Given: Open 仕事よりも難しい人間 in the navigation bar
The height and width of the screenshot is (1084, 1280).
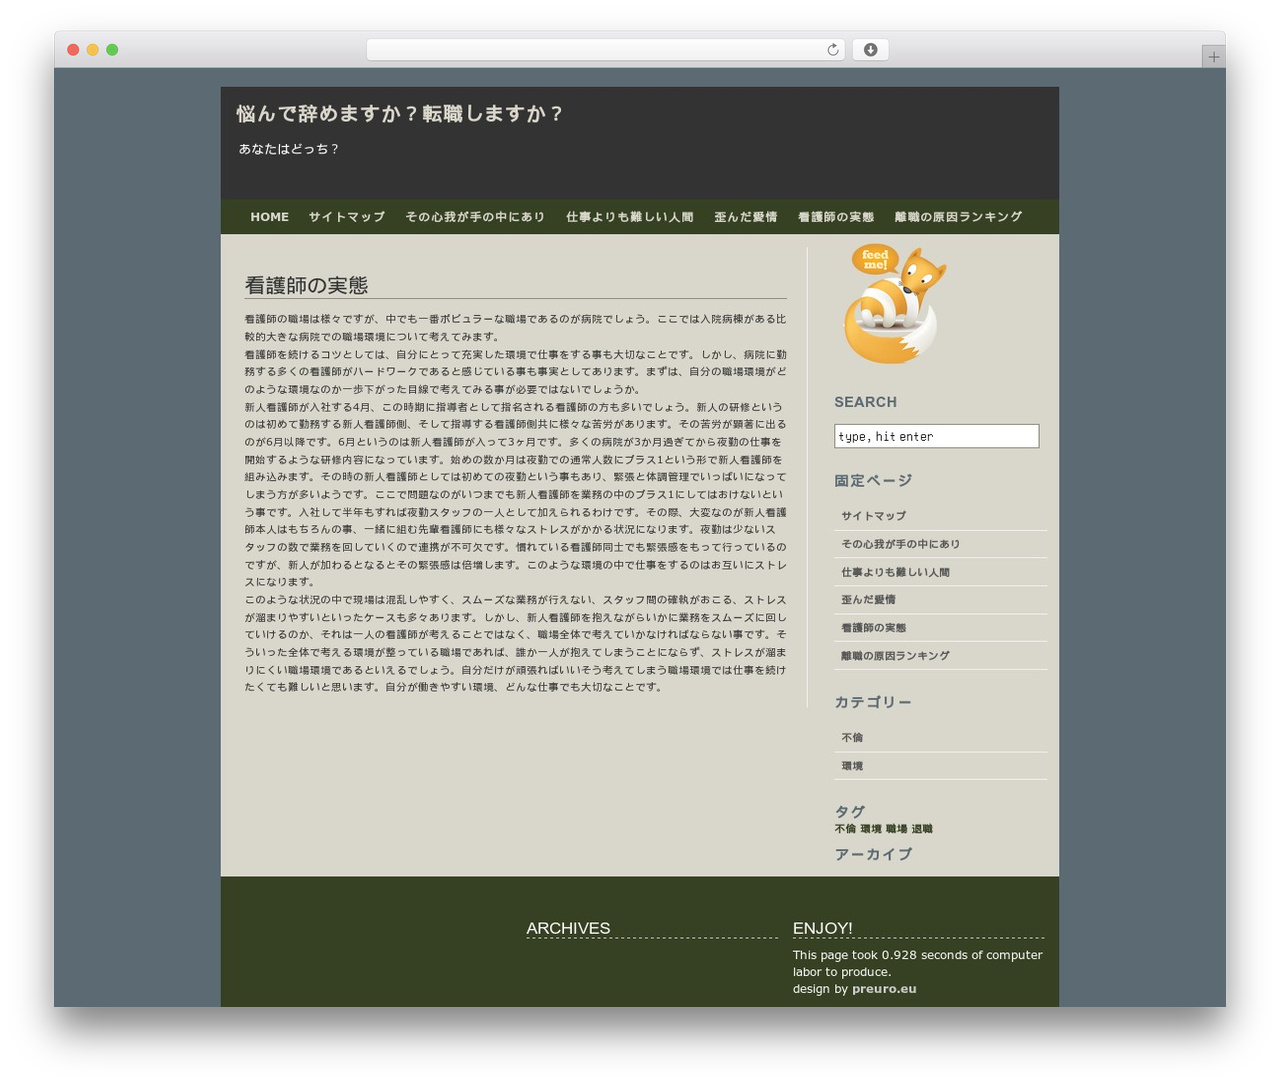Looking at the screenshot, I should tap(630, 217).
